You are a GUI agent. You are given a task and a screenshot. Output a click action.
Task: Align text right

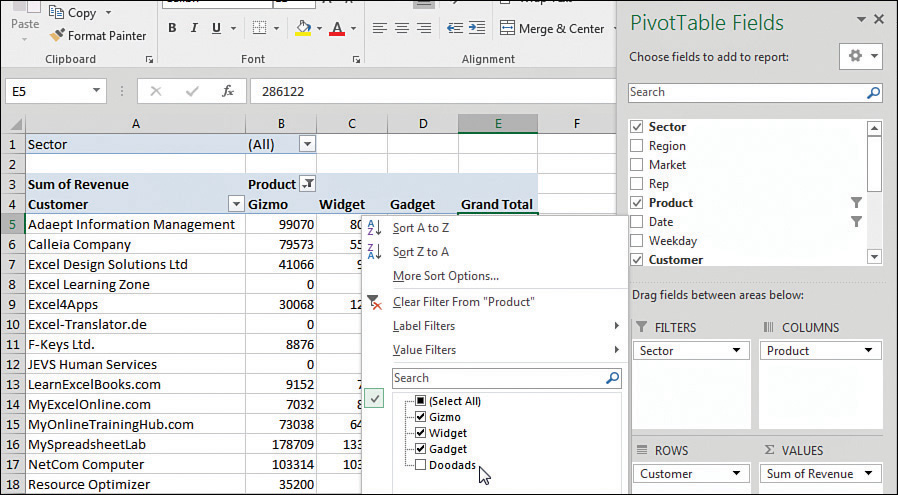(424, 28)
